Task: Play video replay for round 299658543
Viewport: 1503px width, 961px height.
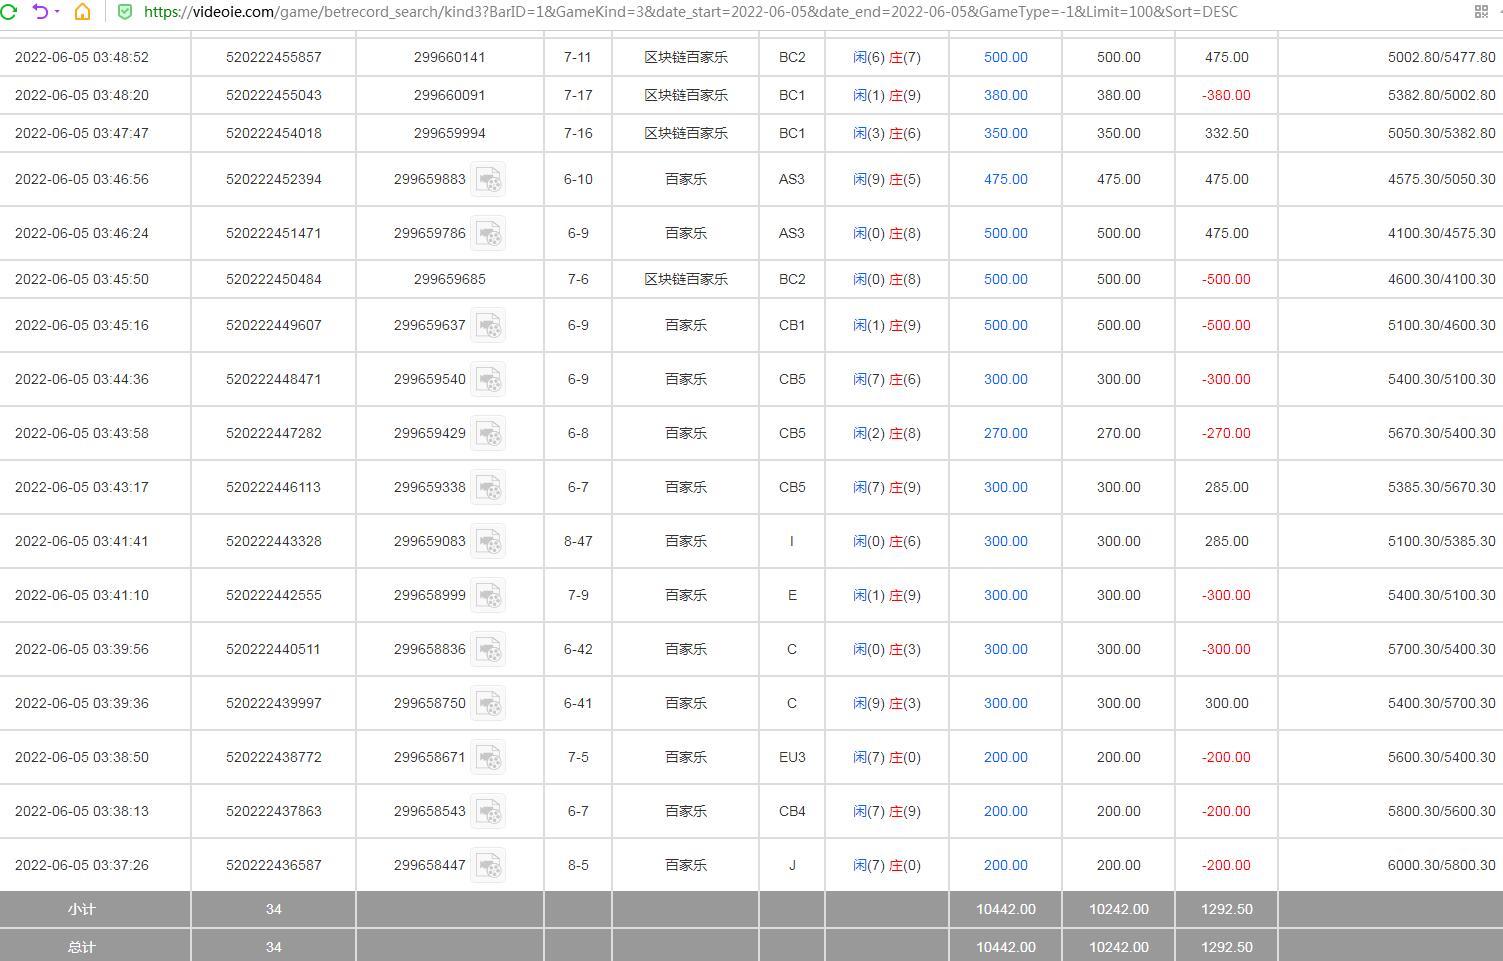Action: click(x=488, y=812)
